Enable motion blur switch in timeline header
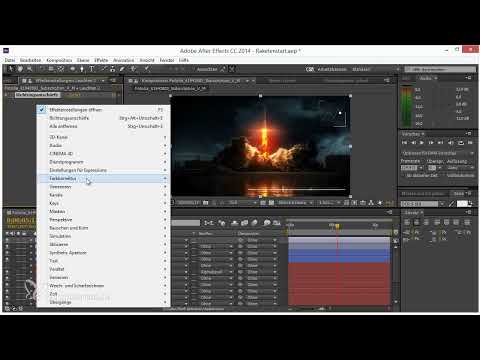480x360 pixels. (254, 223)
